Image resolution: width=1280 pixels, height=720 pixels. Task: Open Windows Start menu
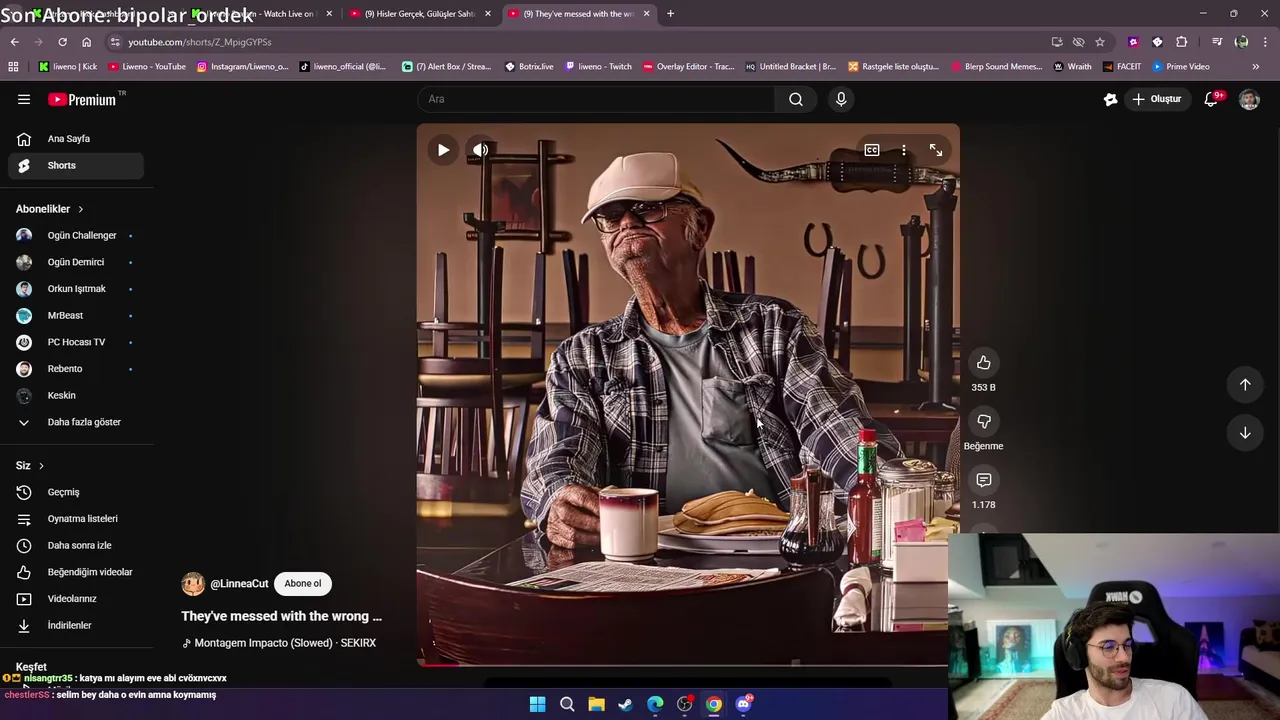click(537, 704)
